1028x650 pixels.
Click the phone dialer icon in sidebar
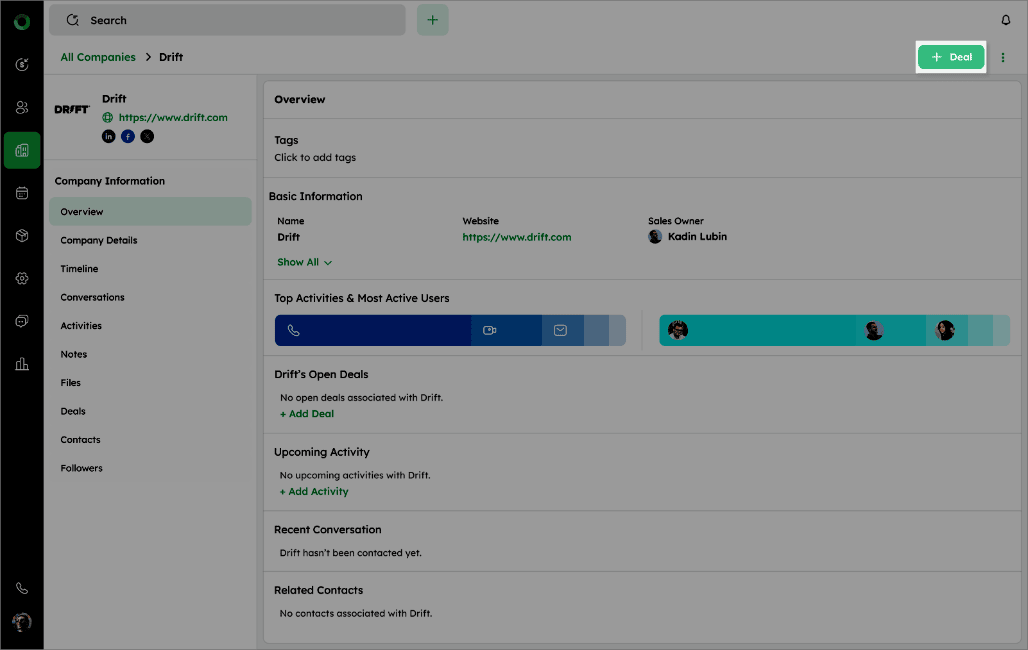[x=22, y=589]
